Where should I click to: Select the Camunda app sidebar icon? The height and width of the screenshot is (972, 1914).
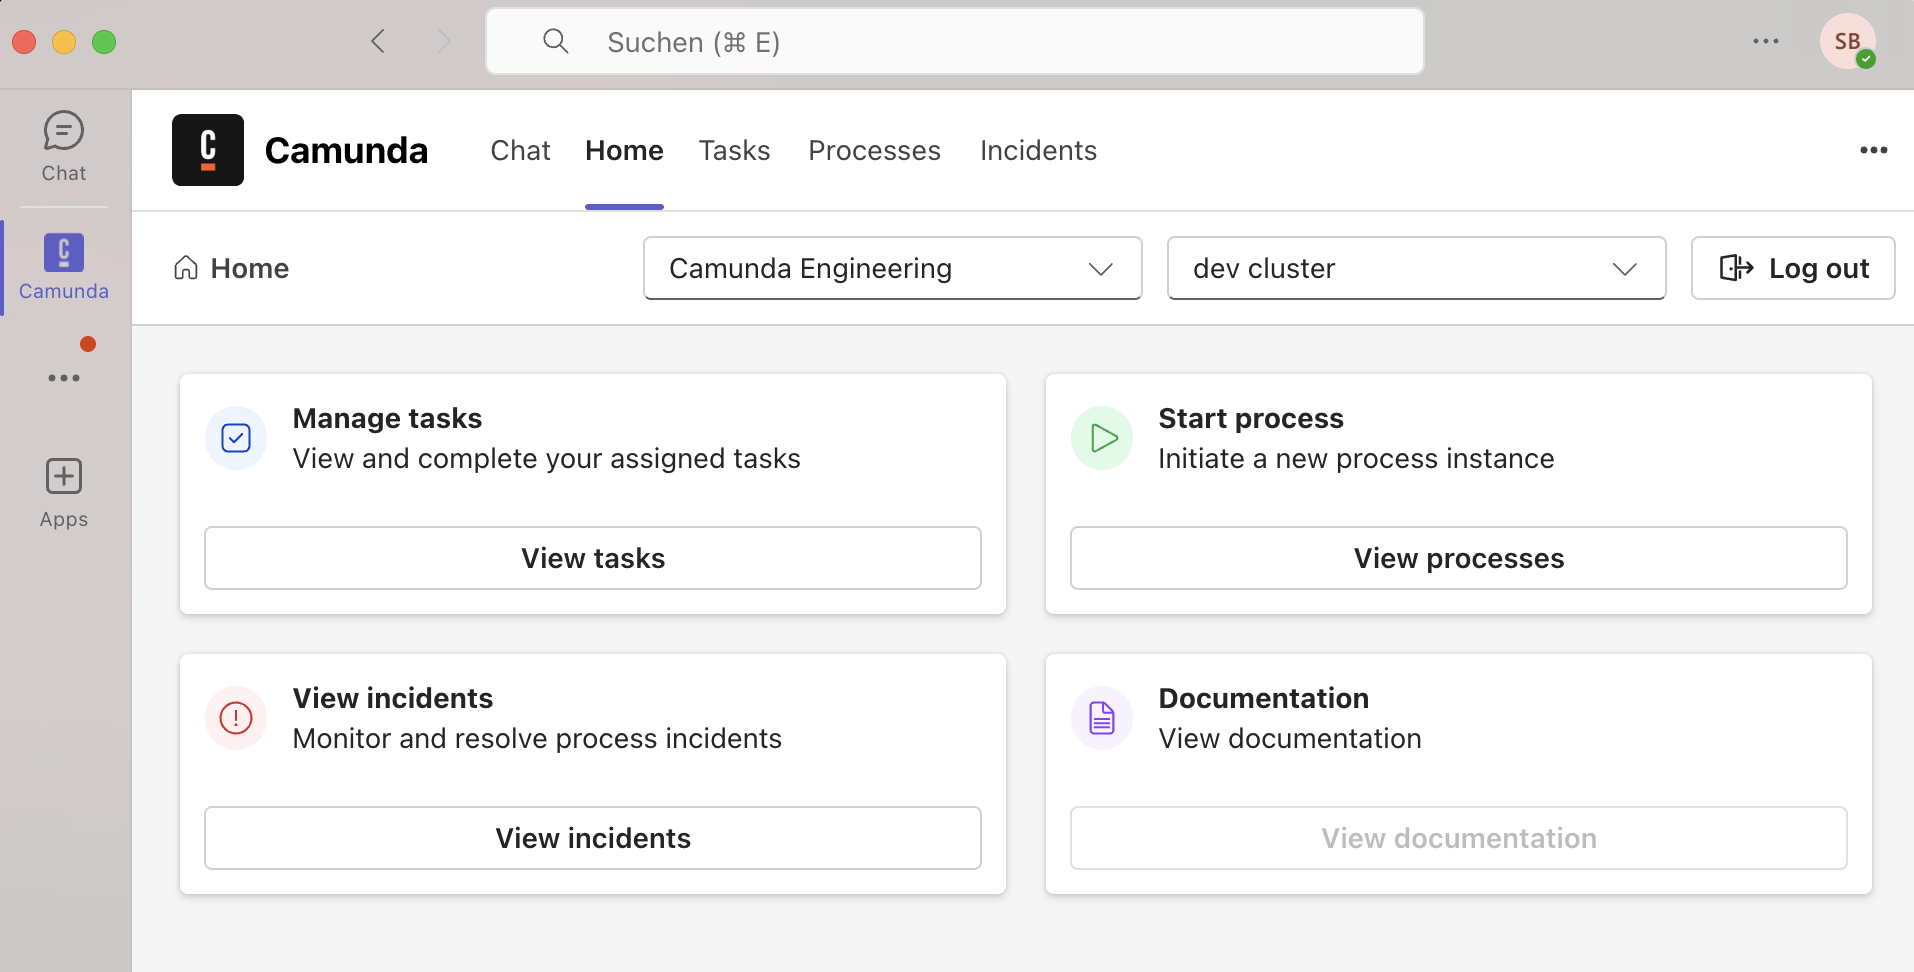pyautogui.click(x=63, y=266)
